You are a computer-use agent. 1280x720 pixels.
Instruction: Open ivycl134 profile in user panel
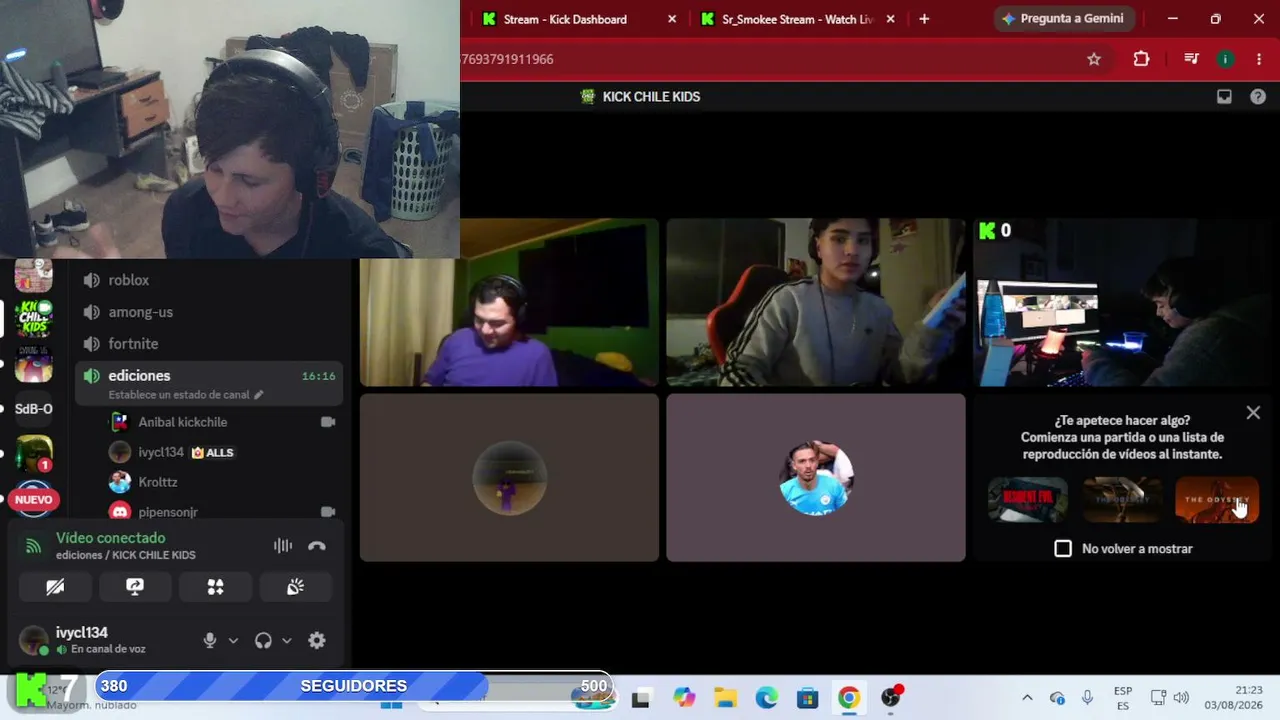point(83,640)
